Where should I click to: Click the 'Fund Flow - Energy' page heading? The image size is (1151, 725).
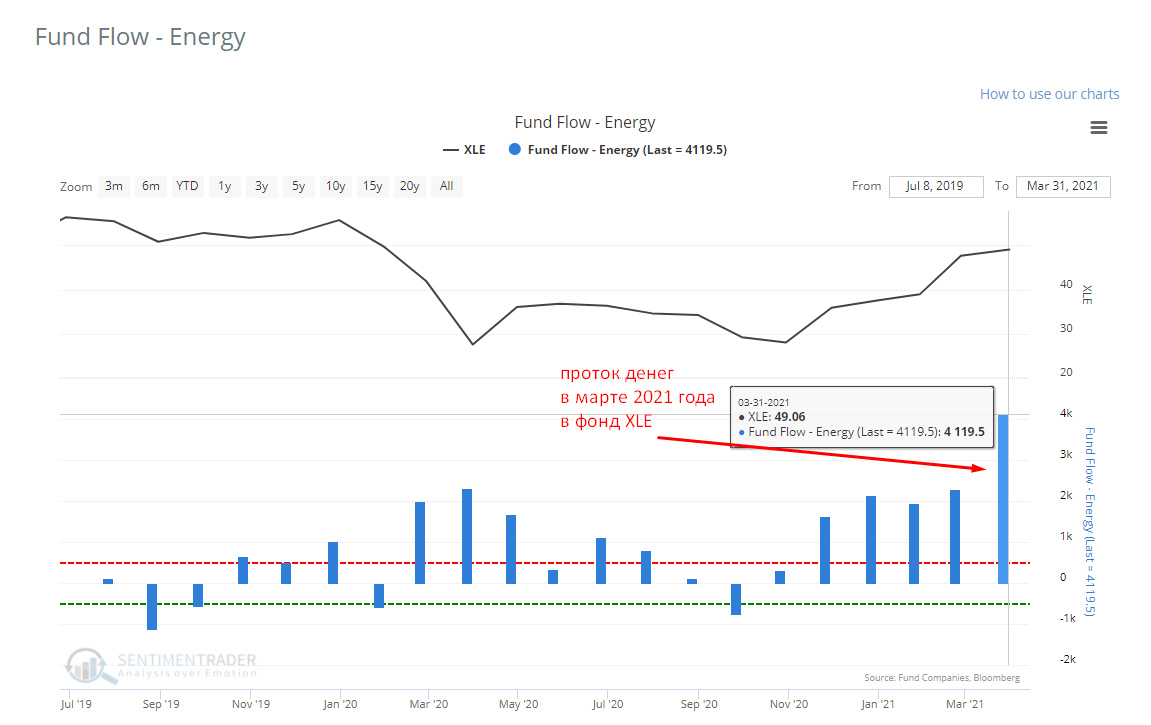pyautogui.click(x=140, y=37)
